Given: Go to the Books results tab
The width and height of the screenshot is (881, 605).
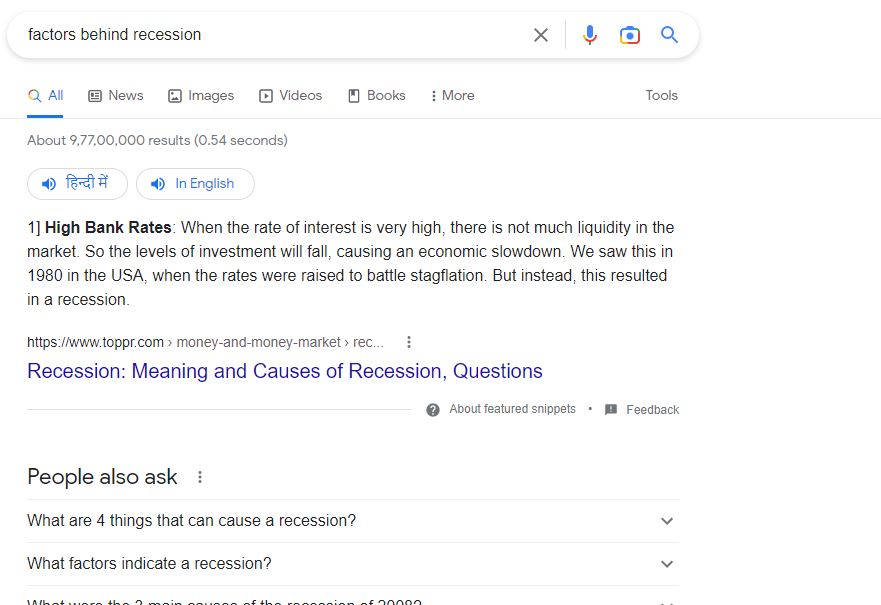Looking at the screenshot, I should pyautogui.click(x=377, y=96).
